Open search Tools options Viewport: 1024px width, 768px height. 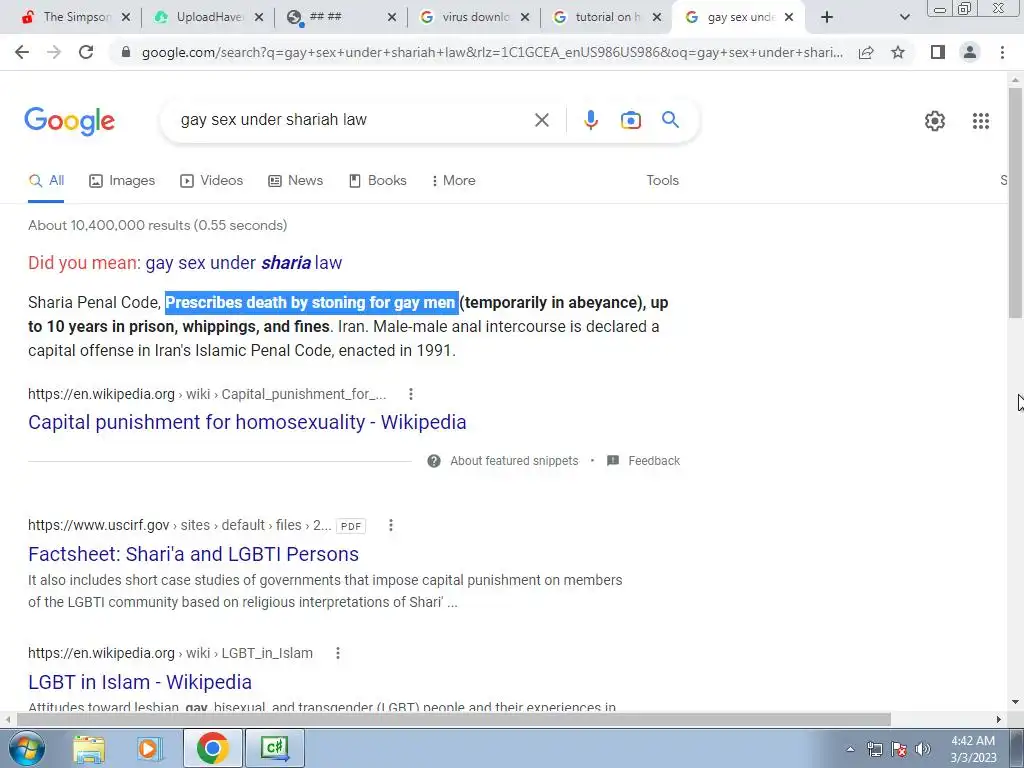point(662,181)
